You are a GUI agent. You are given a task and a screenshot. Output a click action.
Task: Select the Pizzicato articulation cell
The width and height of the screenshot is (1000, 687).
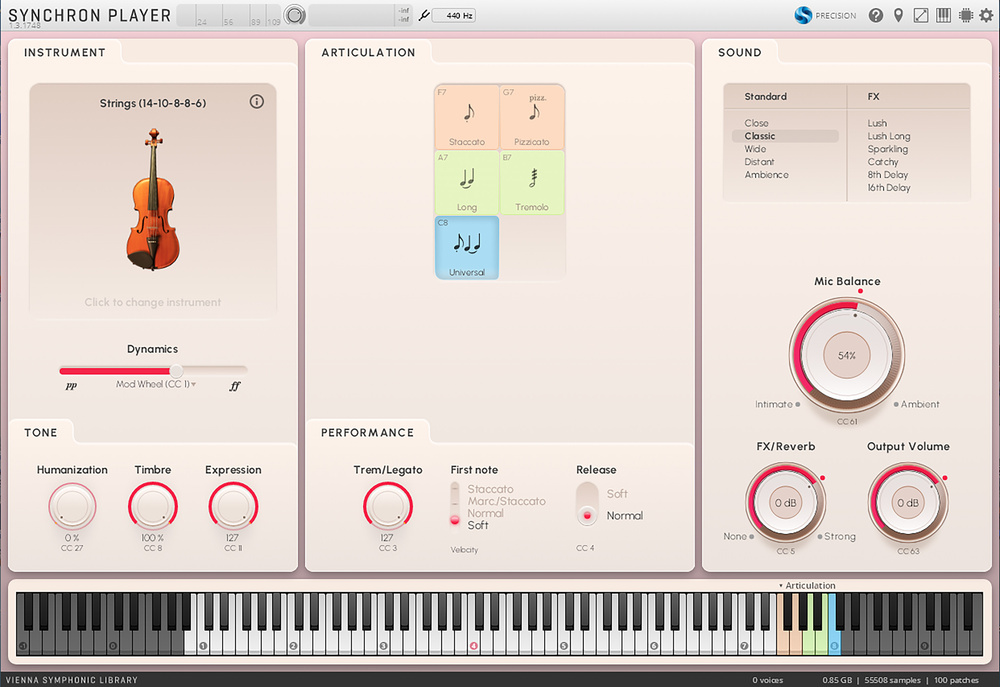532,117
